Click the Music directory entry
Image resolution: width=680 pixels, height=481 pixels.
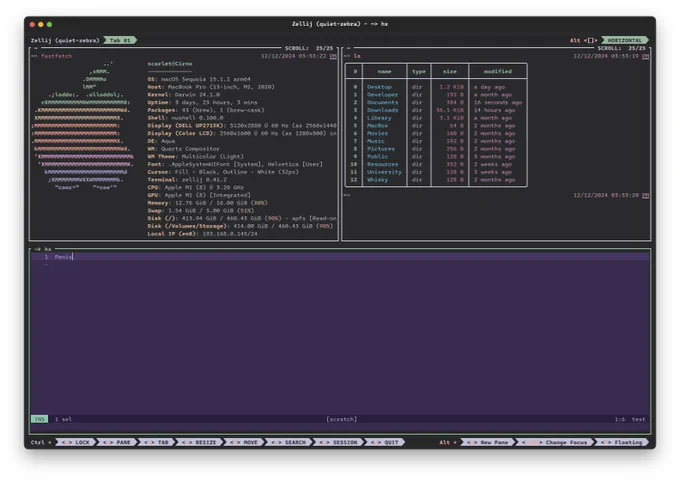click(376, 141)
